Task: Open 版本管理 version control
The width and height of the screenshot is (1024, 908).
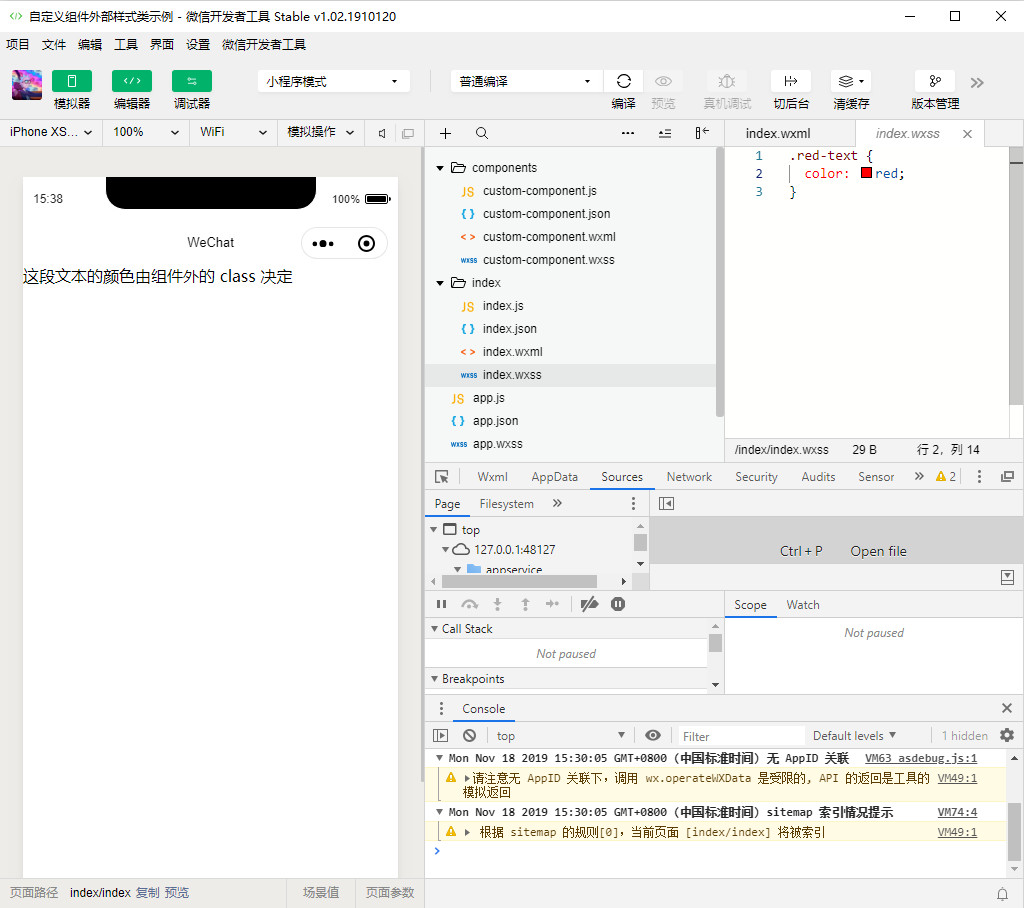Action: click(x=935, y=81)
